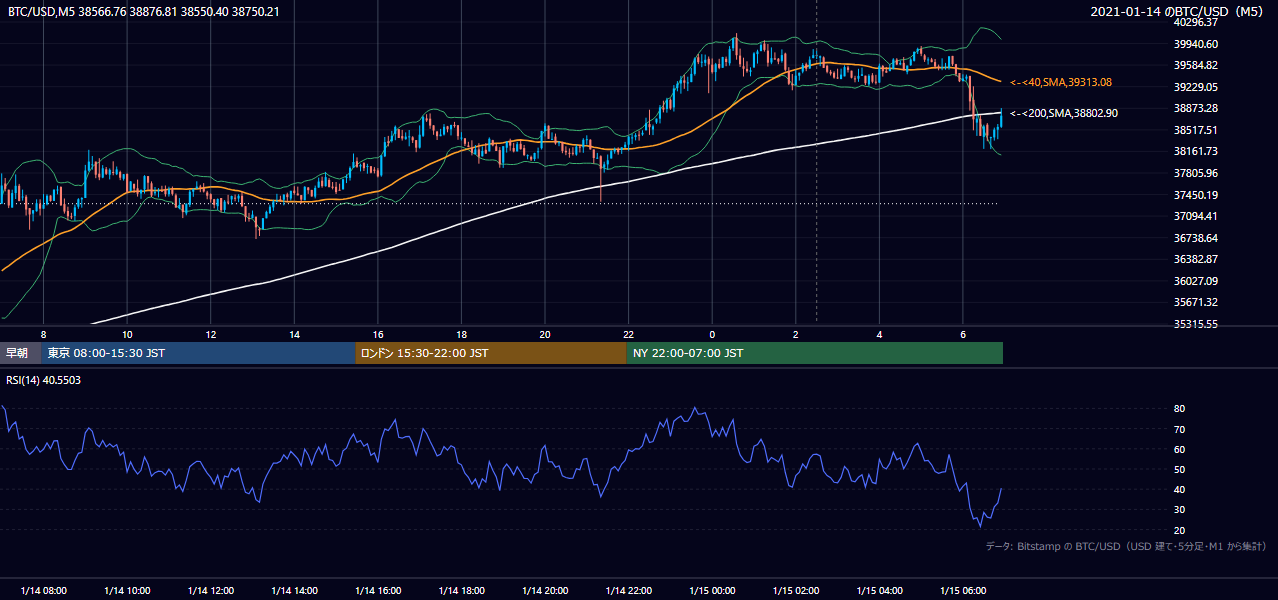Click the price axis value 38517.51
The width and height of the screenshot is (1278, 600).
[1196, 130]
